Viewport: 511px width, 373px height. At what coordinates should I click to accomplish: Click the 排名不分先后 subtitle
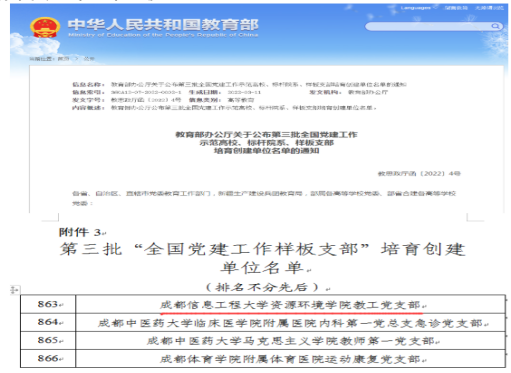268,287
